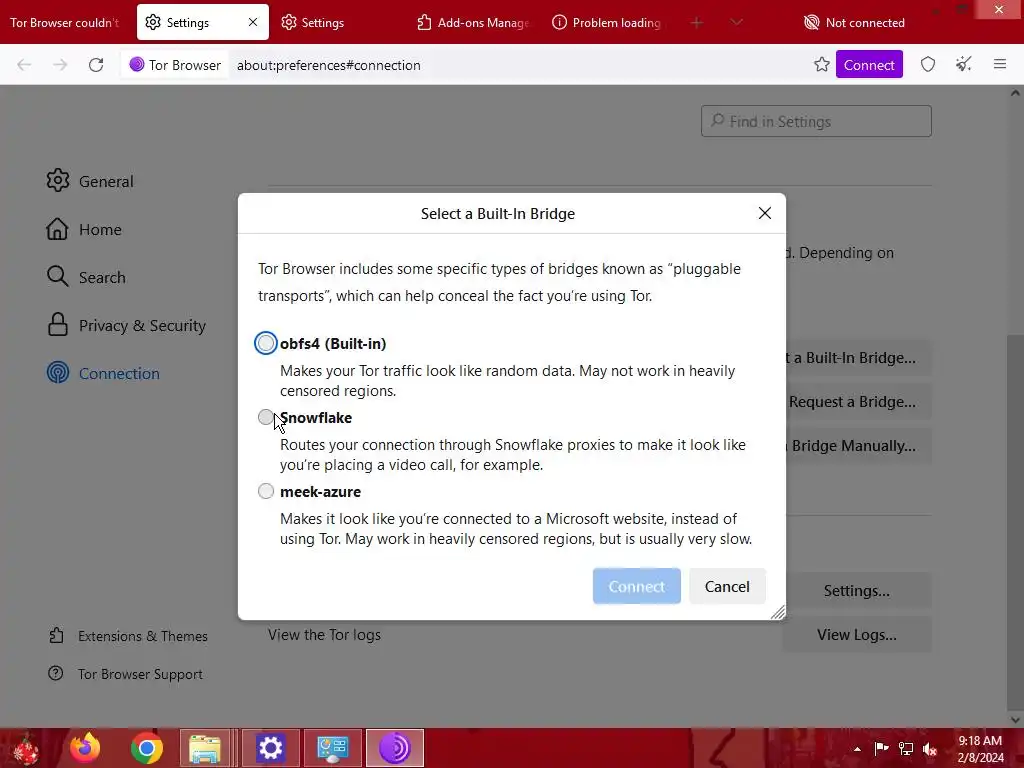1024x768 pixels.
Task: Click the Not connected status indicator
Action: click(x=854, y=22)
